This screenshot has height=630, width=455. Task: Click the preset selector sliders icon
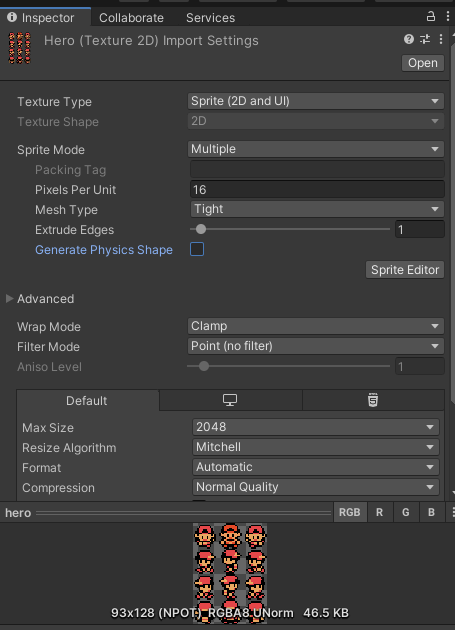[425, 39]
